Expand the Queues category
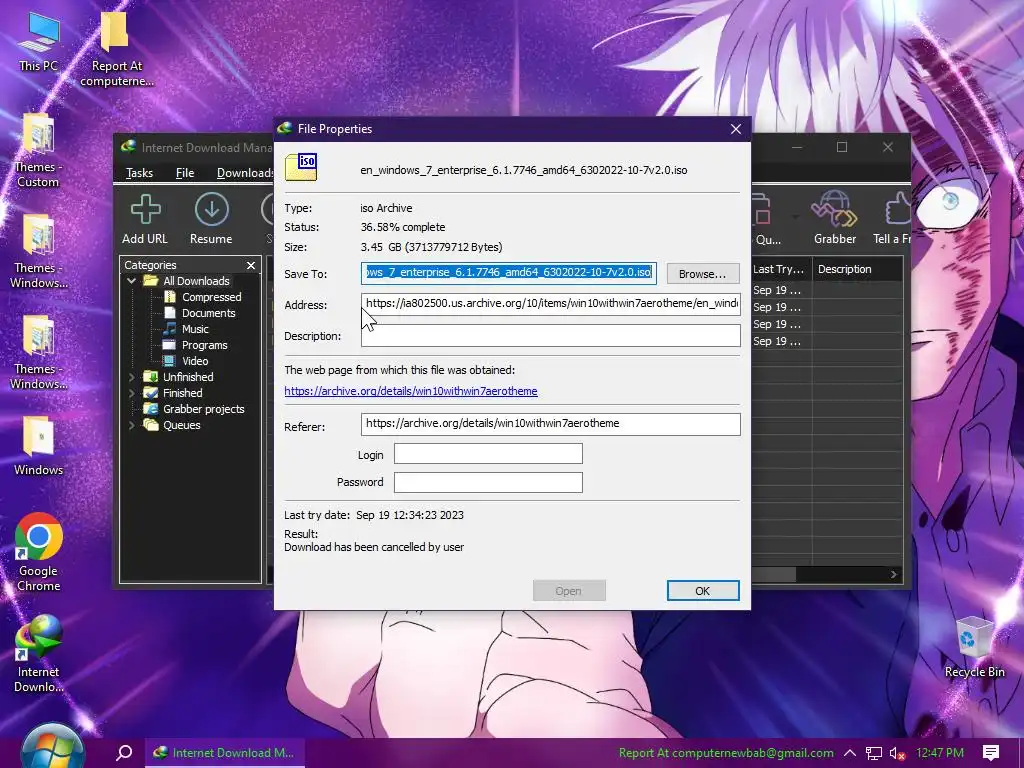The width and height of the screenshot is (1024, 768). pyautogui.click(x=131, y=425)
